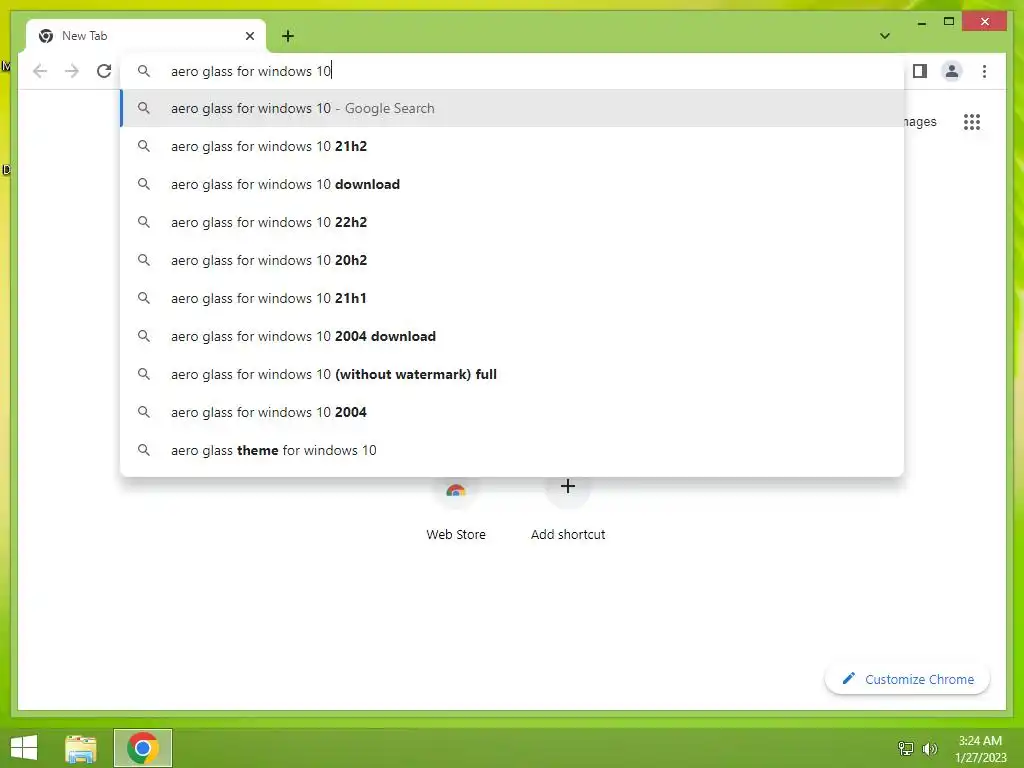Image resolution: width=1024 pixels, height=768 pixels.
Task: Choose the '22h2' suggestion
Action: coord(512,222)
